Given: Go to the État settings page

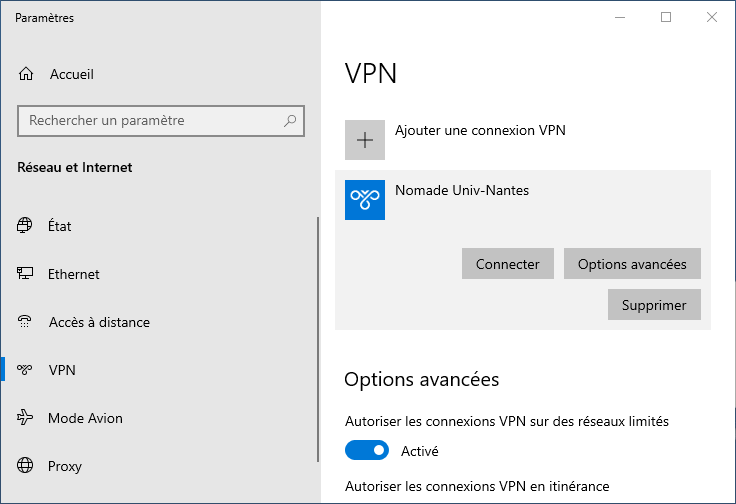Looking at the screenshot, I should 59,226.
